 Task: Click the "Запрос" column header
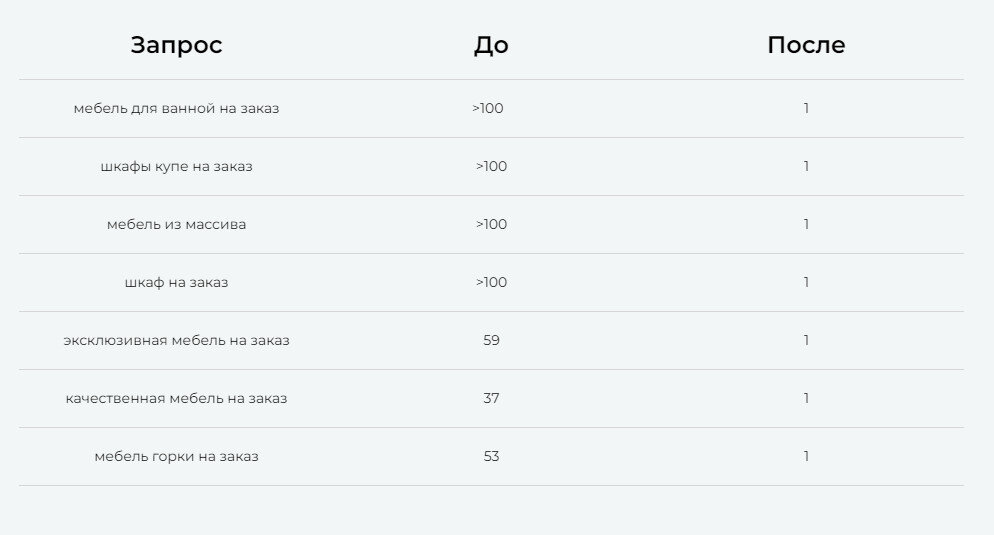tap(176, 45)
